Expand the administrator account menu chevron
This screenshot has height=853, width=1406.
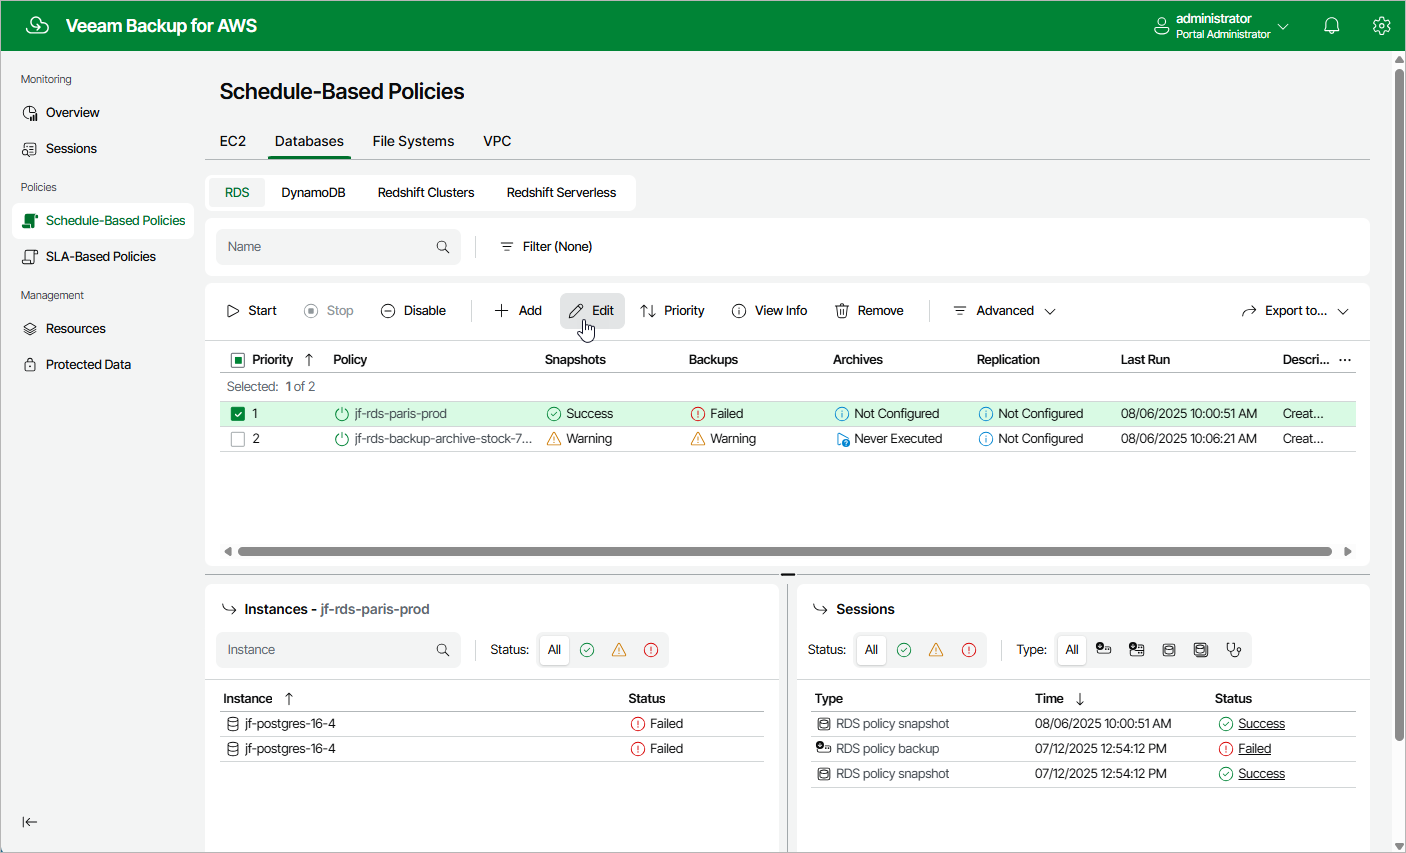pyautogui.click(x=1283, y=26)
